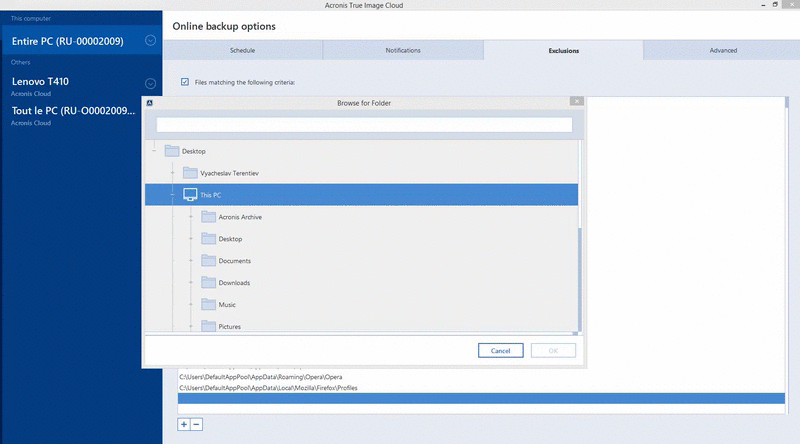Select the Mozilla\Firefox\Profiles exclusion path
This screenshot has height=444, width=800.
click(x=268, y=388)
